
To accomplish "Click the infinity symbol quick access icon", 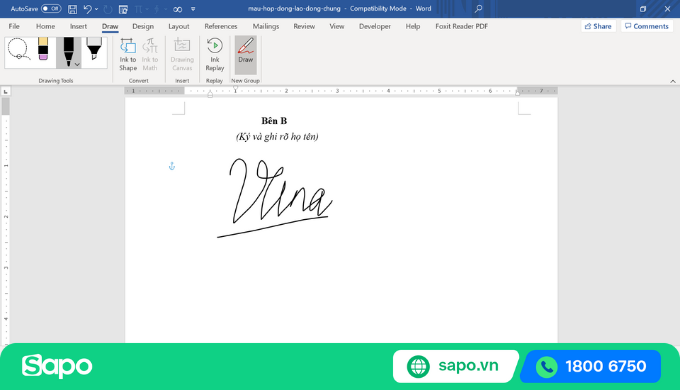I will (177, 9).
